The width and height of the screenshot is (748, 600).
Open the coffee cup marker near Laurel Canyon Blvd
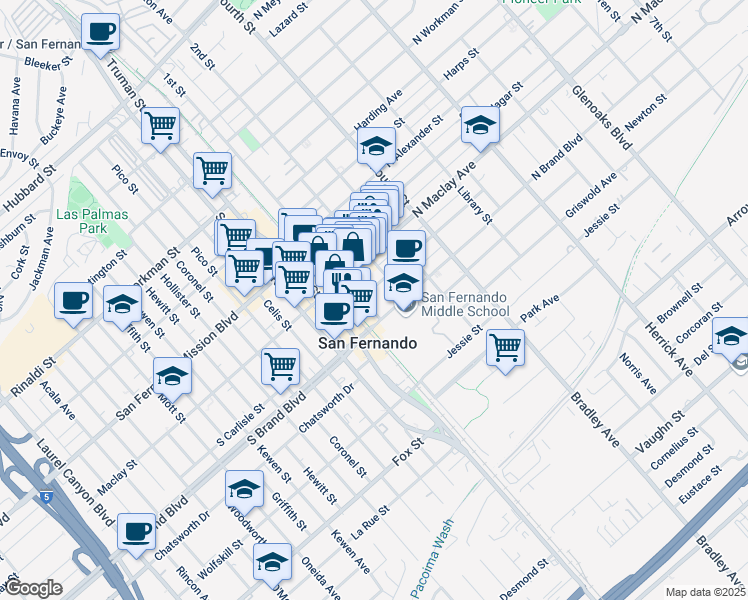pyautogui.click(x=136, y=532)
